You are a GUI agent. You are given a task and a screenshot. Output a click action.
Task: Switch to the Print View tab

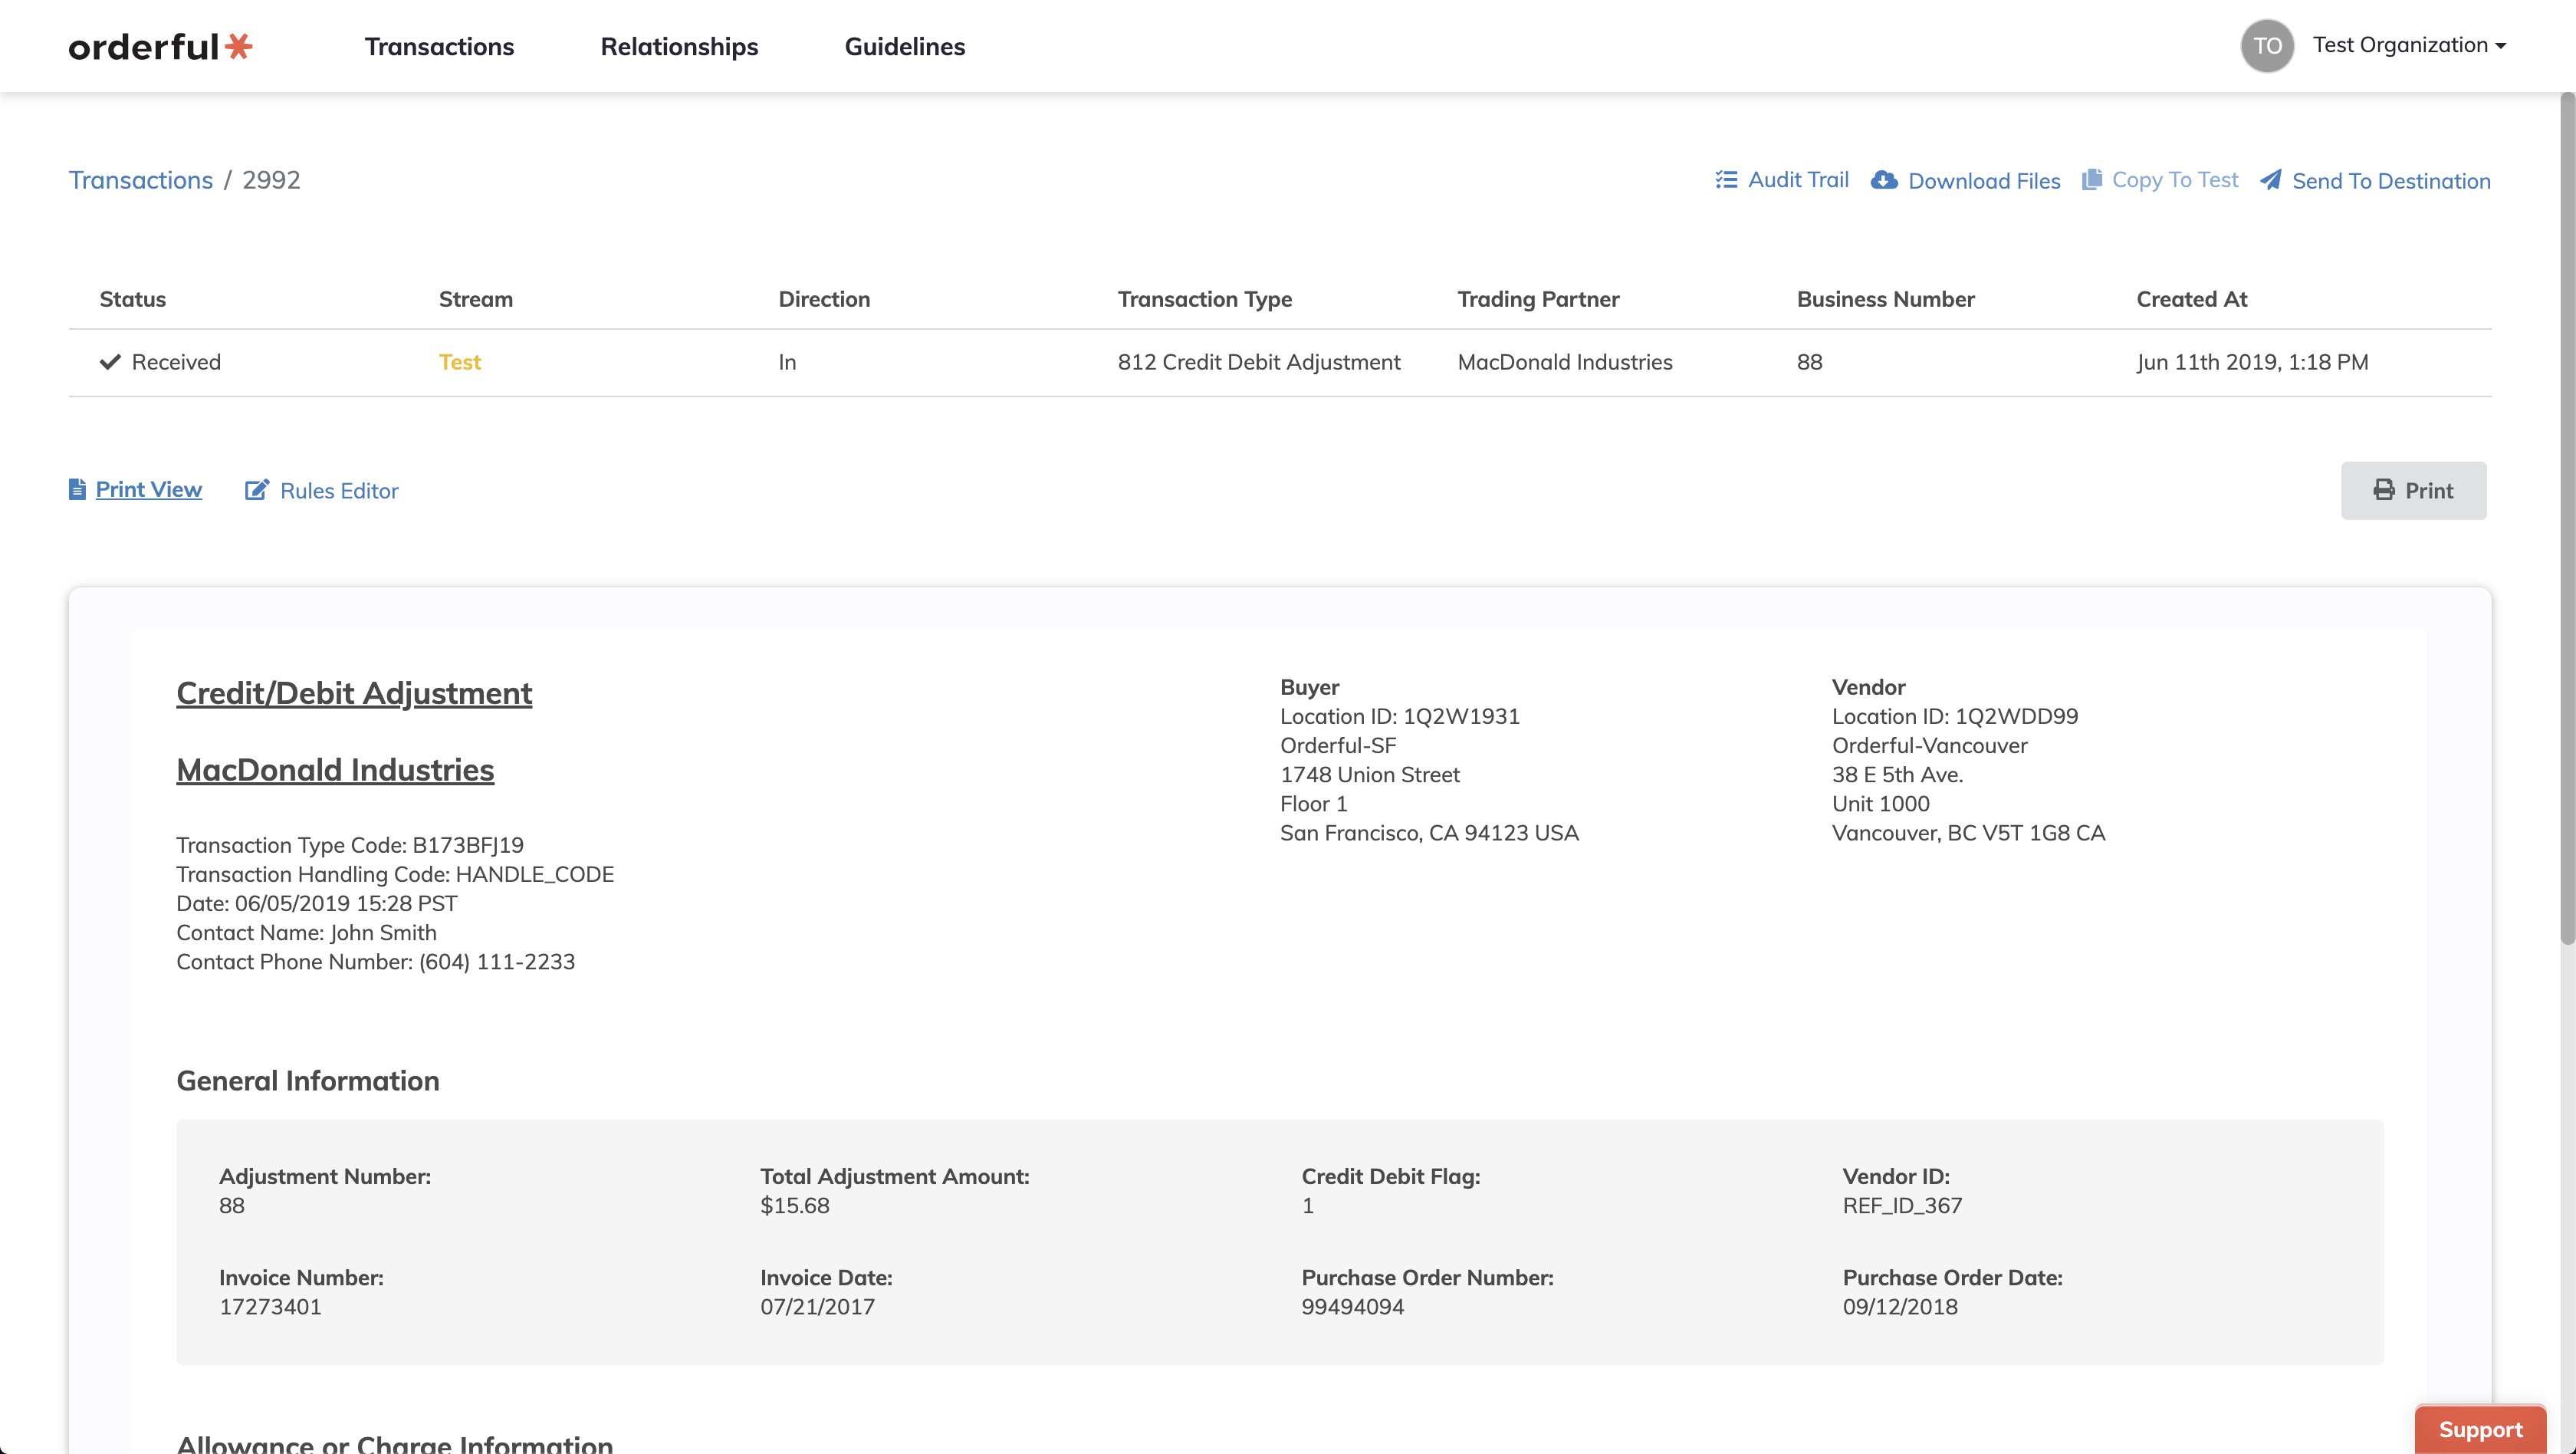click(148, 489)
